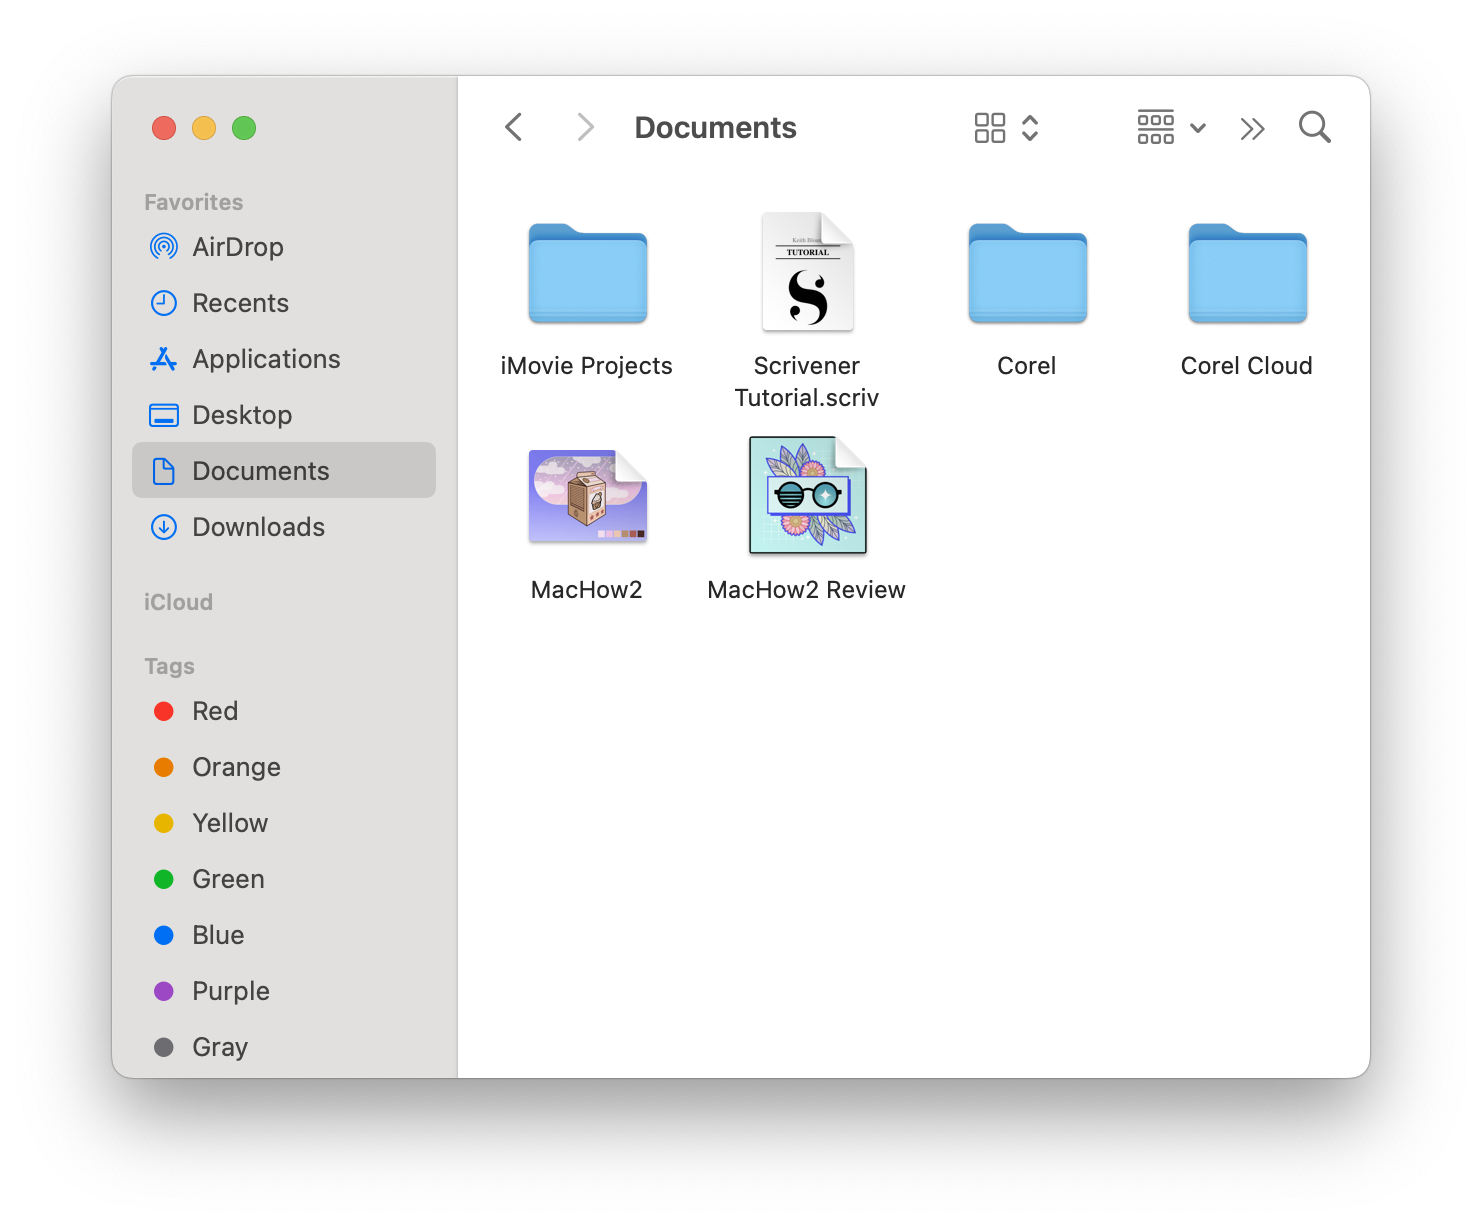The image size is (1482, 1226).
Task: Navigate forward using the forward arrow
Action: coord(584,127)
